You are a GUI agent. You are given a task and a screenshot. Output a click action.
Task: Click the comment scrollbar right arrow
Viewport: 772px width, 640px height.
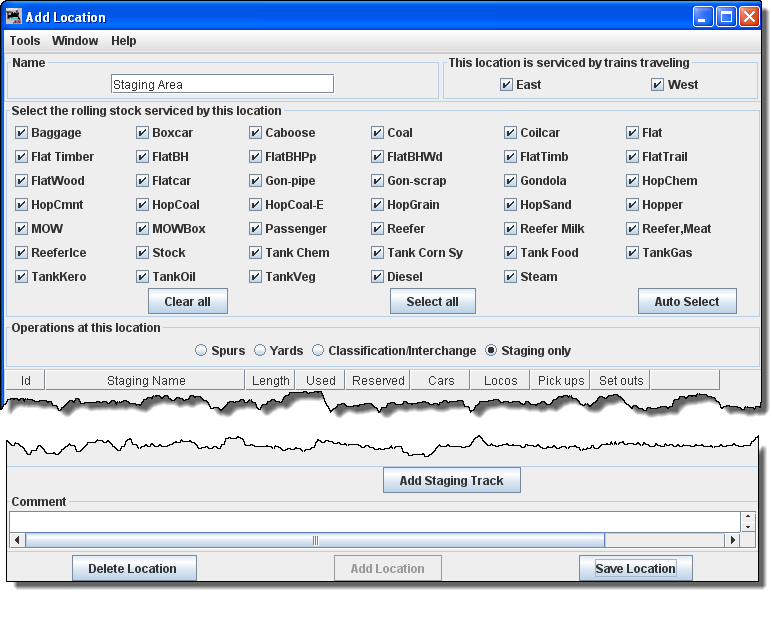pos(732,540)
